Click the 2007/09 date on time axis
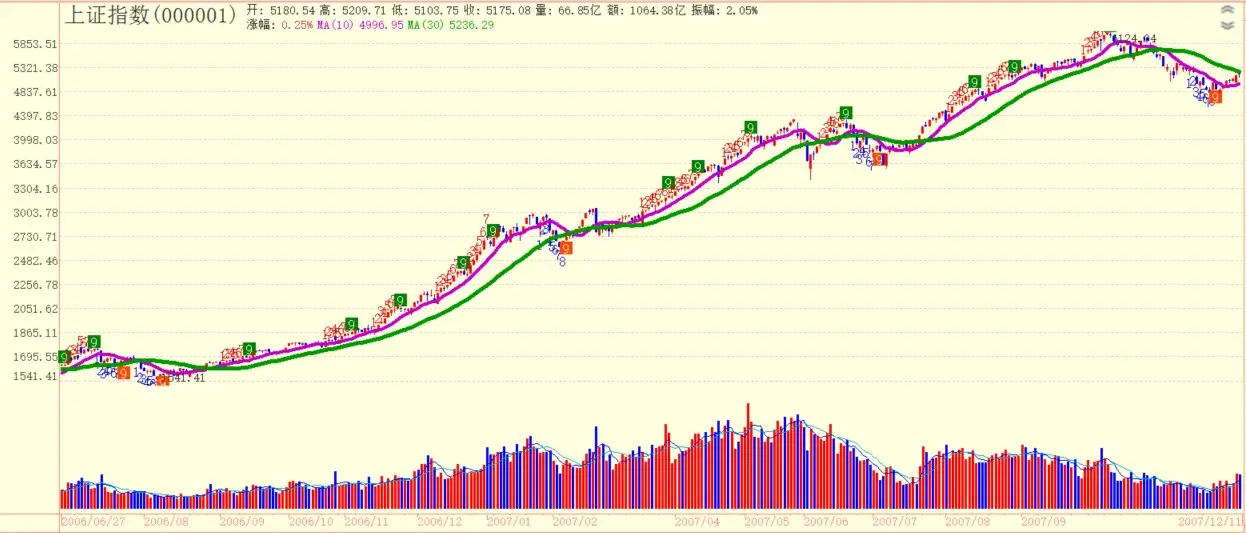1246x533 pixels. pos(1044,521)
